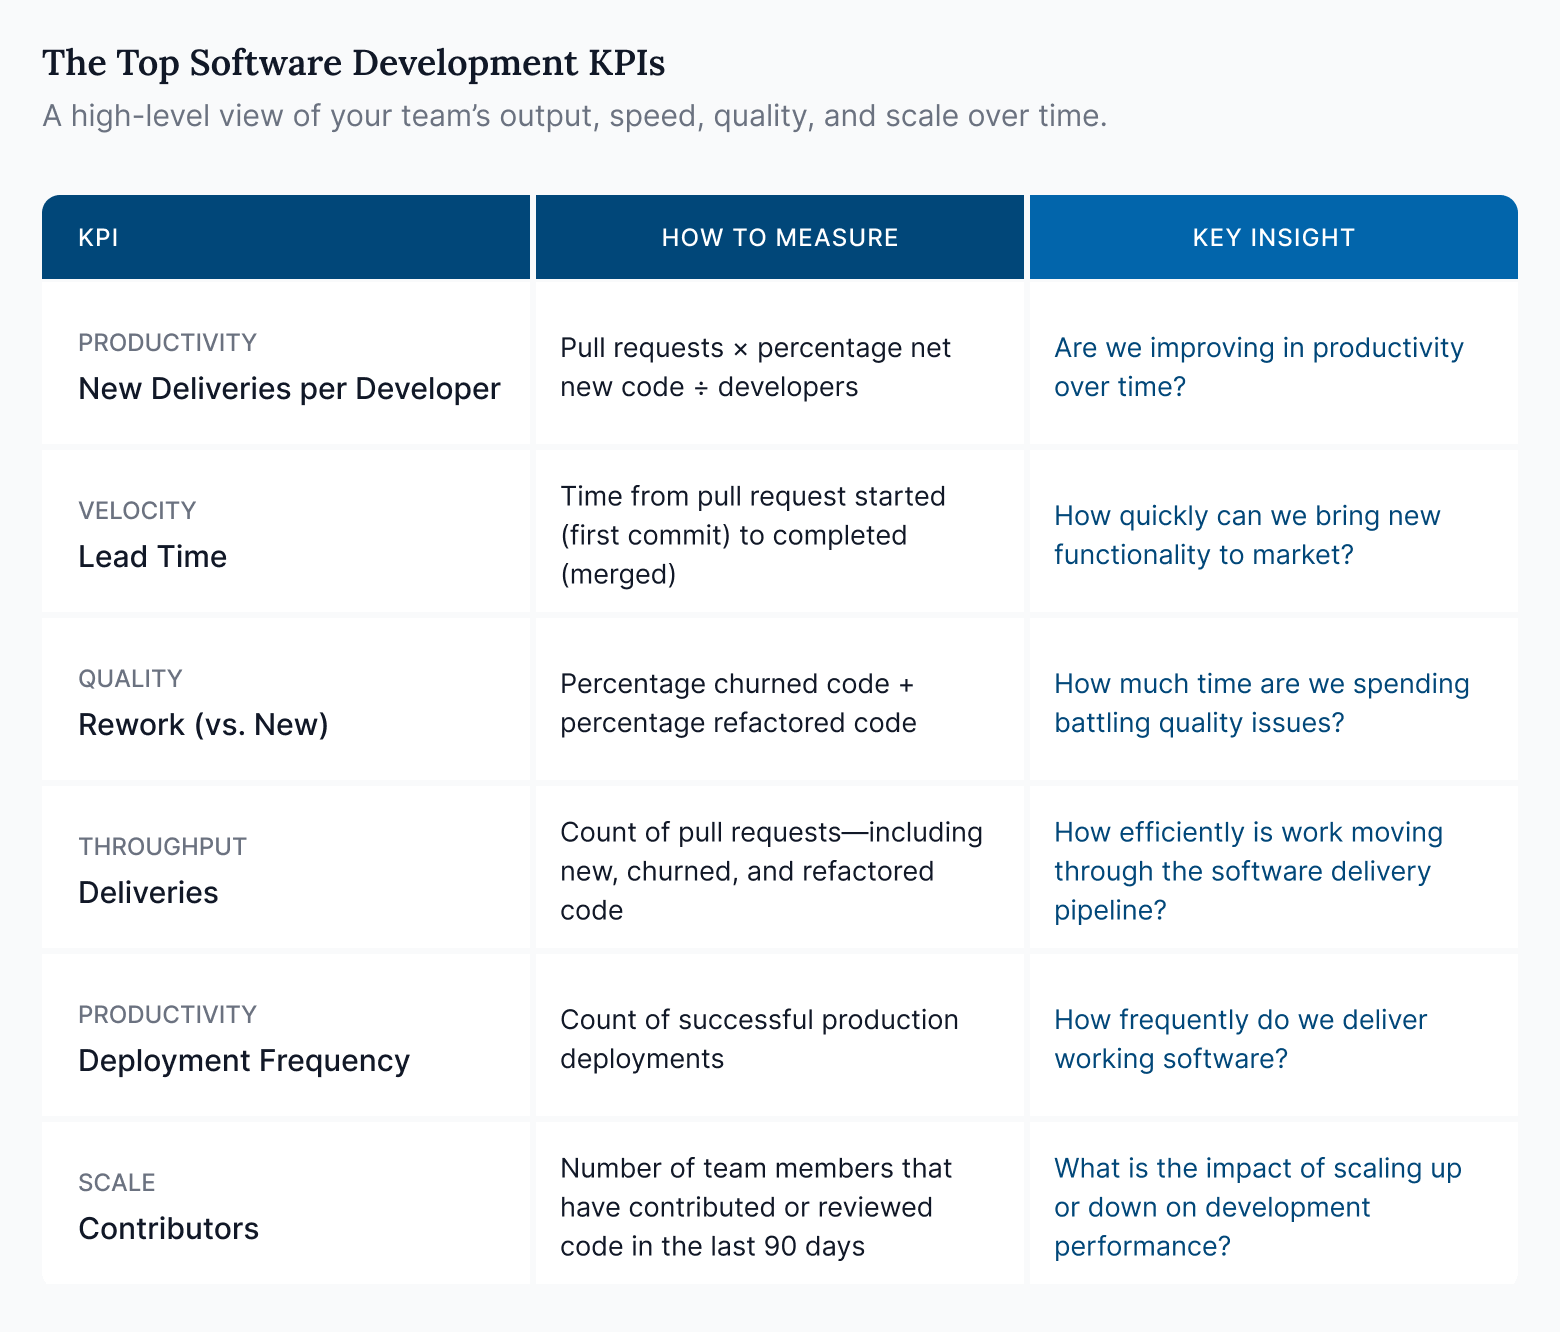
Task: Click the KPI column header
Action: click(98, 237)
